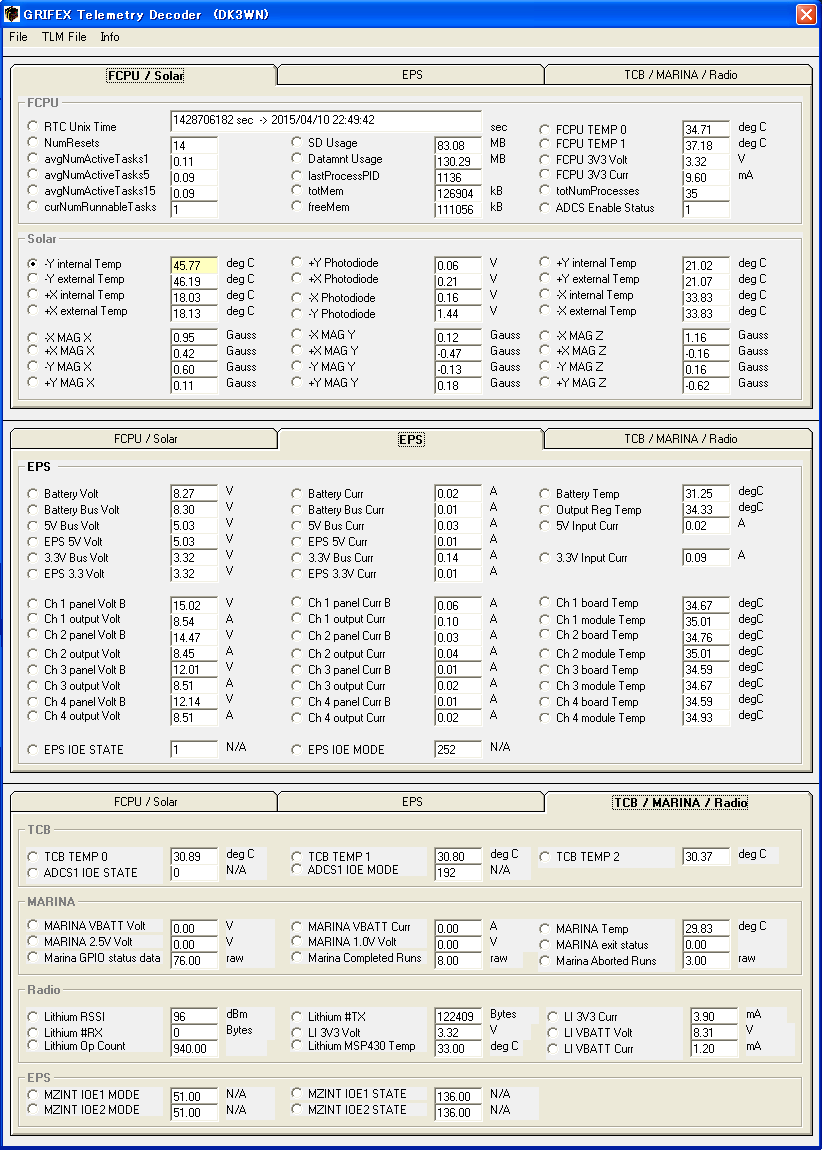Click the Battery Volt value field 8.27
The width and height of the screenshot is (823, 1153).
pyautogui.click(x=194, y=494)
